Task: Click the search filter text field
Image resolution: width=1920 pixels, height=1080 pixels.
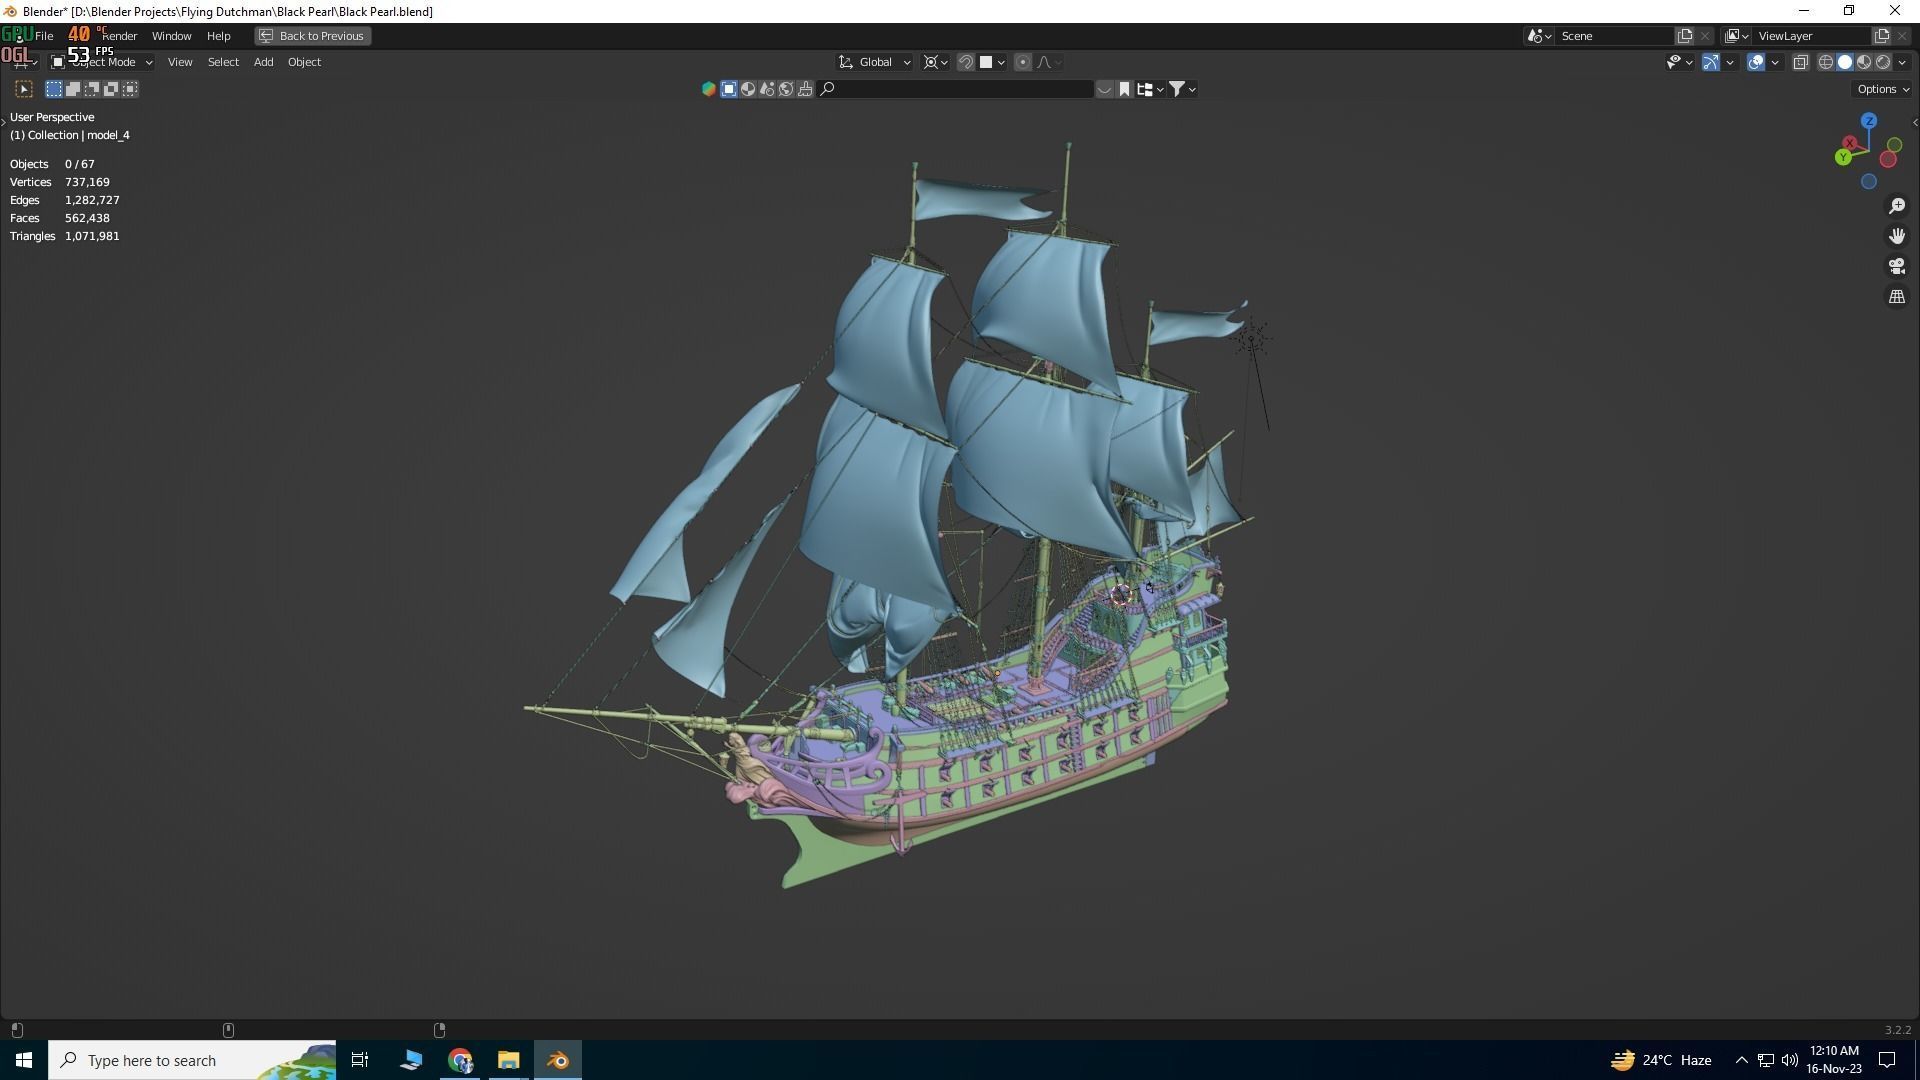Action: tap(956, 89)
